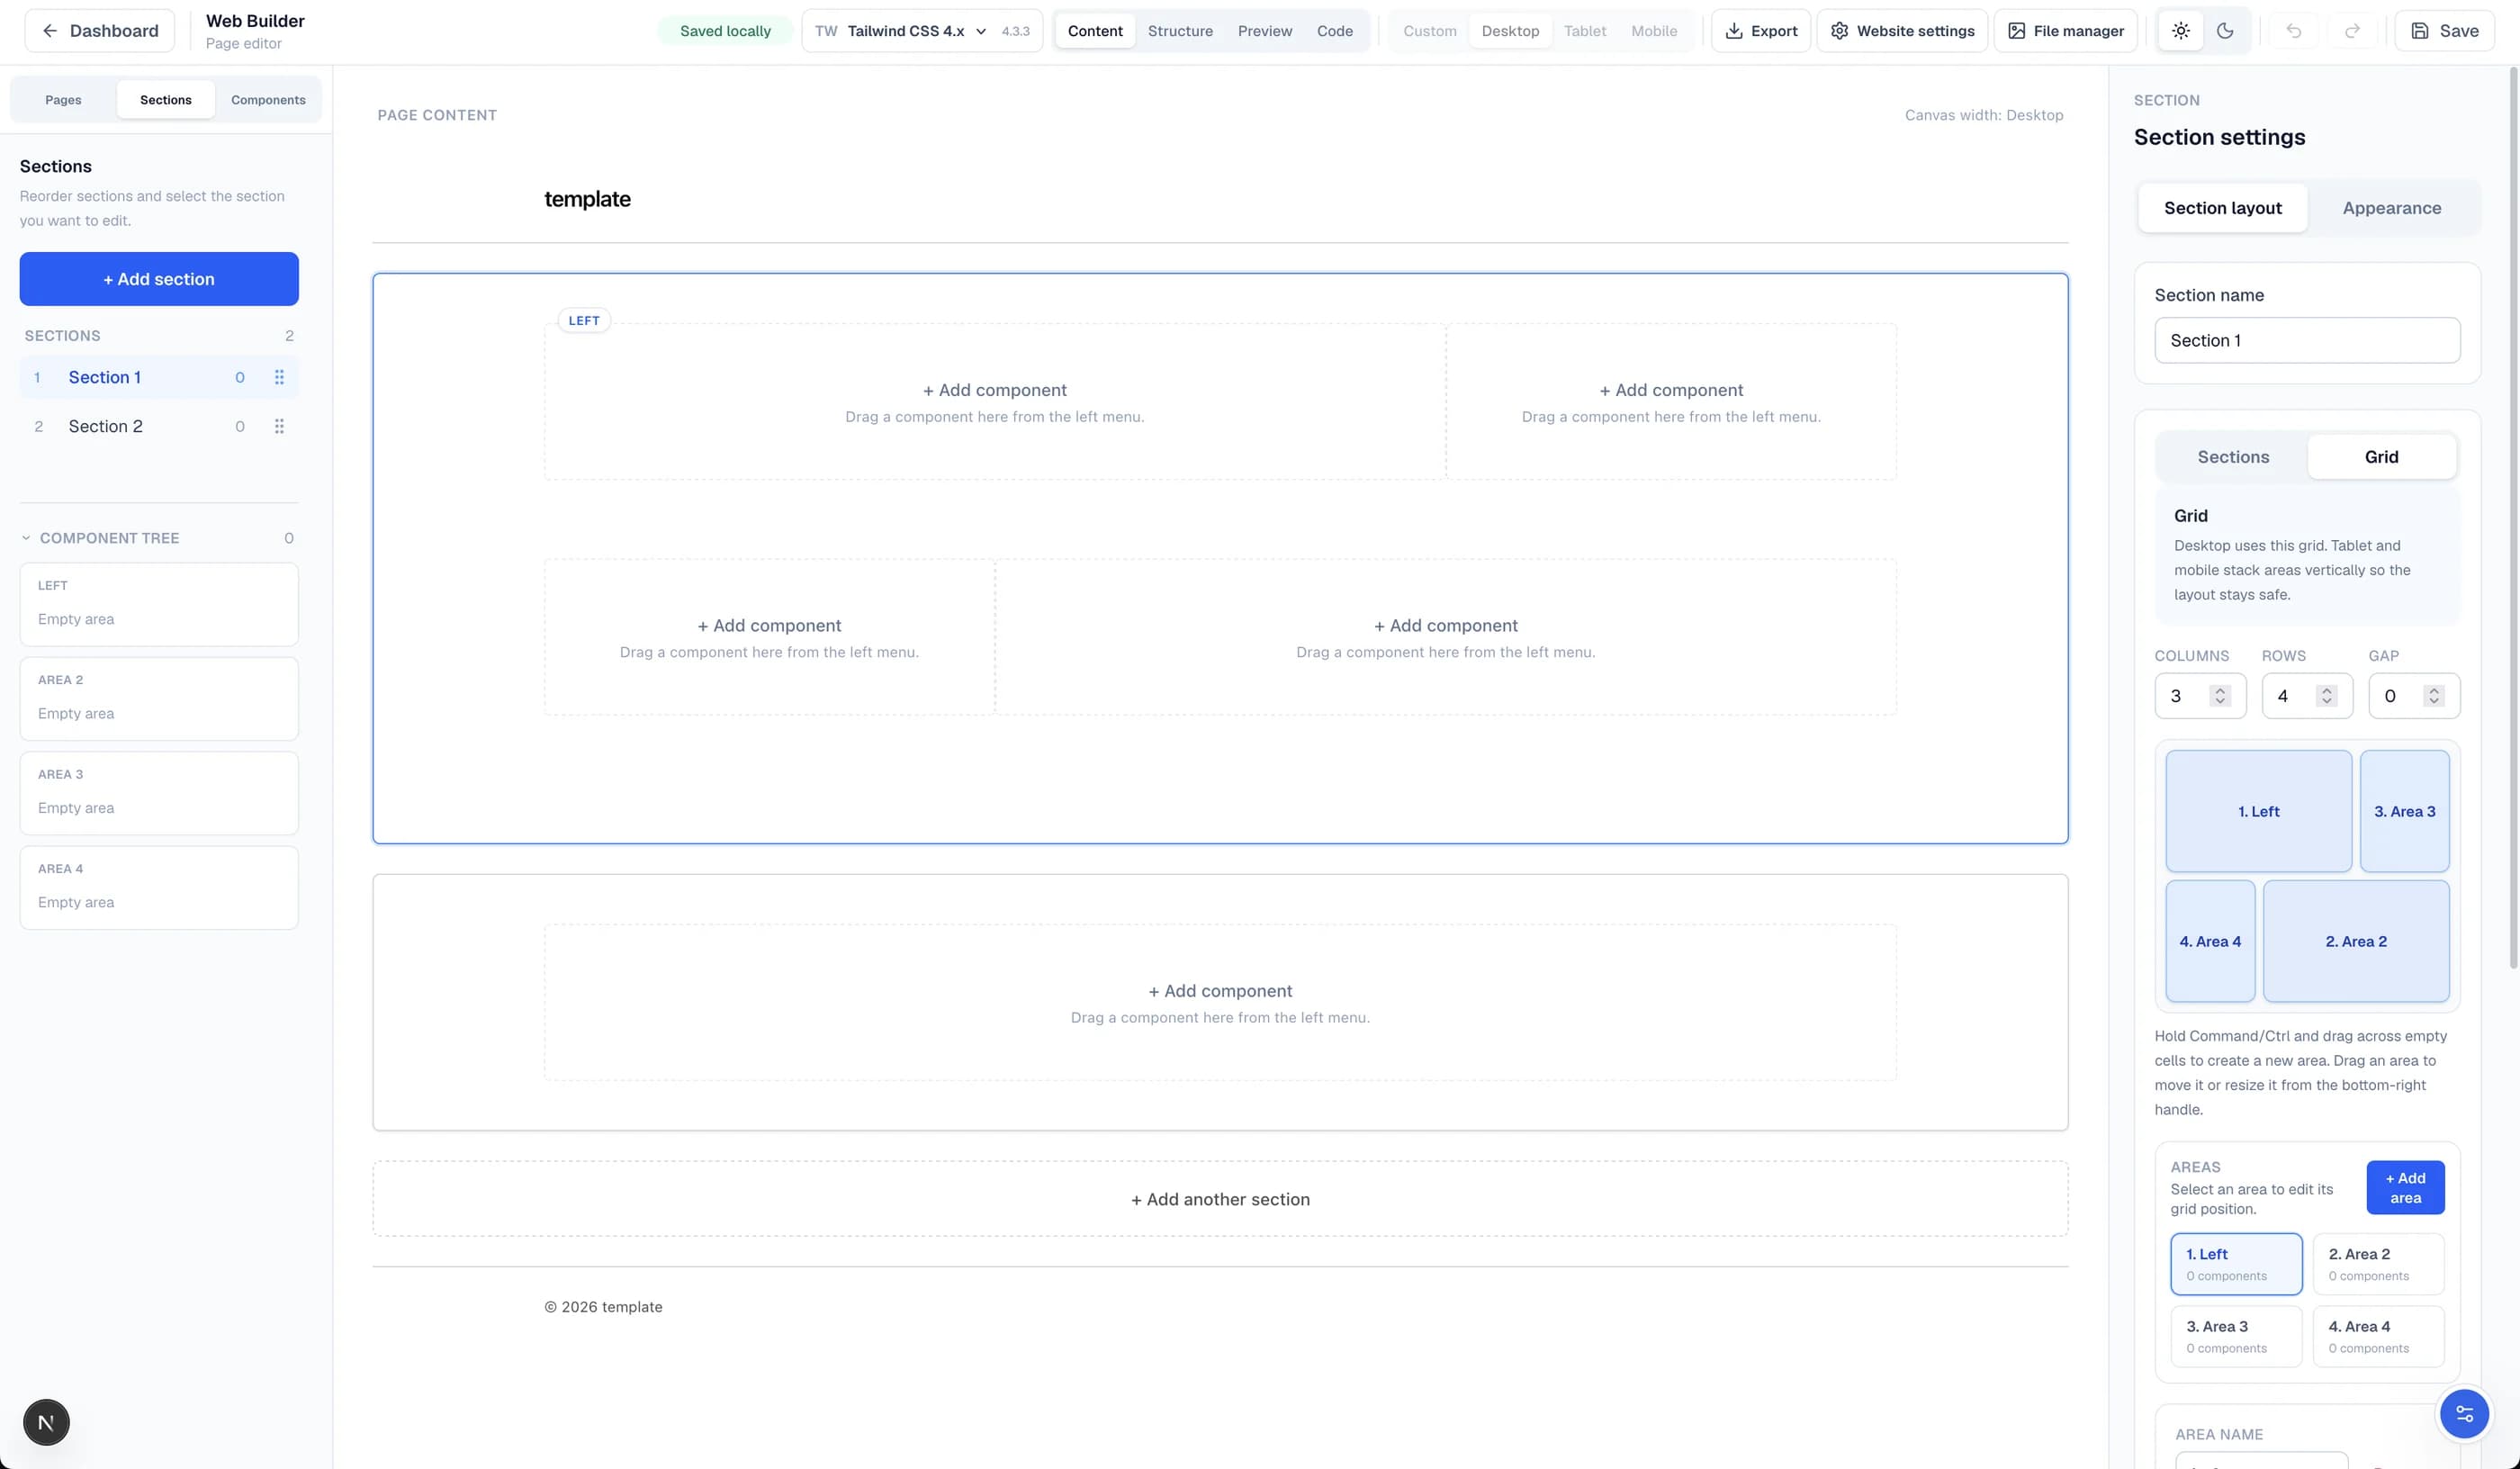The width and height of the screenshot is (2520, 1469).
Task: Click the Export download icon
Action: pos(1734,31)
